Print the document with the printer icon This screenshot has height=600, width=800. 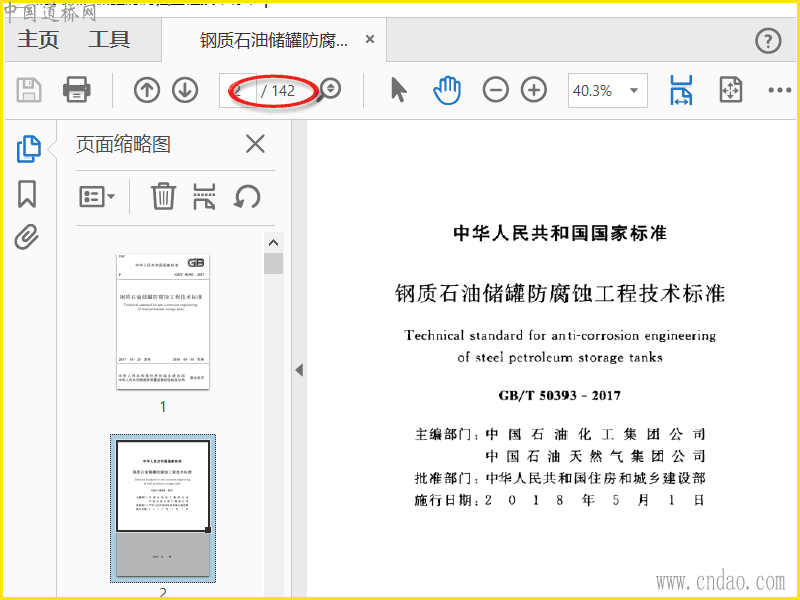(x=77, y=90)
